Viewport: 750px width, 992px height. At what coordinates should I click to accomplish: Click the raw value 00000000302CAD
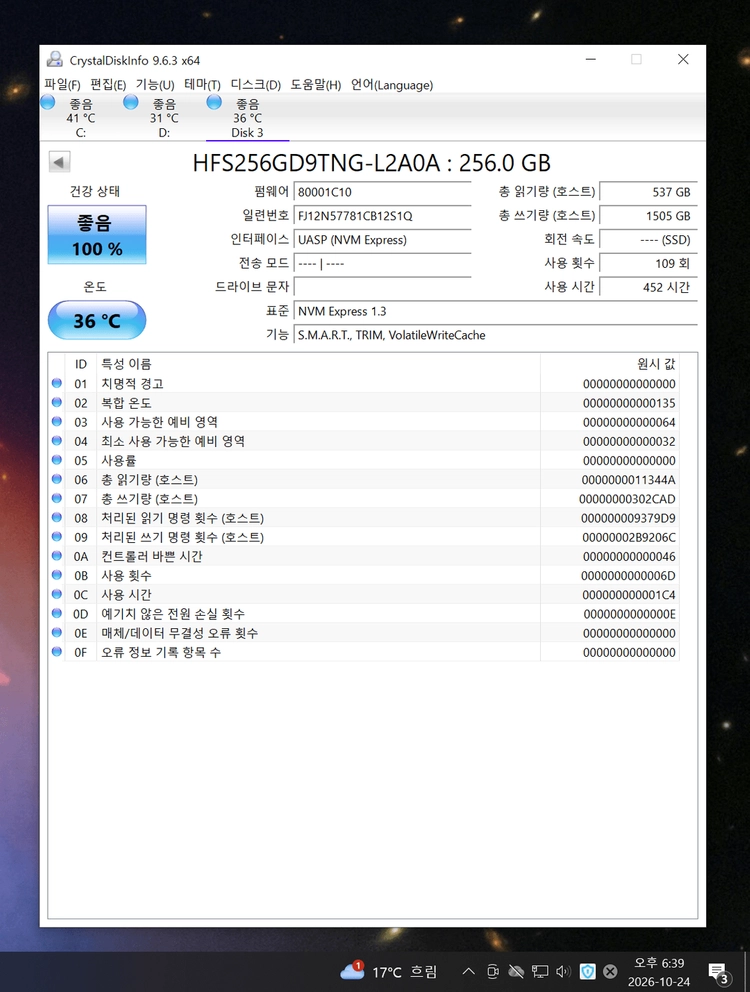pyautogui.click(x=627, y=499)
